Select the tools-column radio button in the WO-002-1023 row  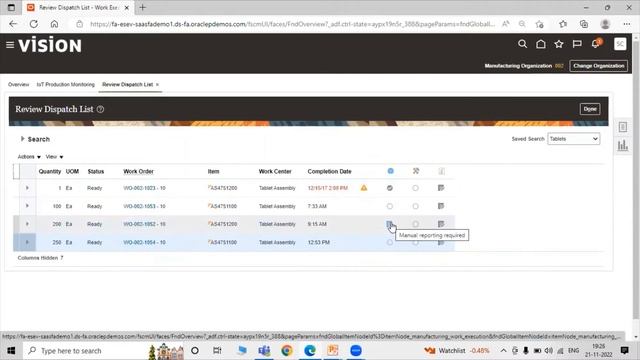[x=416, y=188]
